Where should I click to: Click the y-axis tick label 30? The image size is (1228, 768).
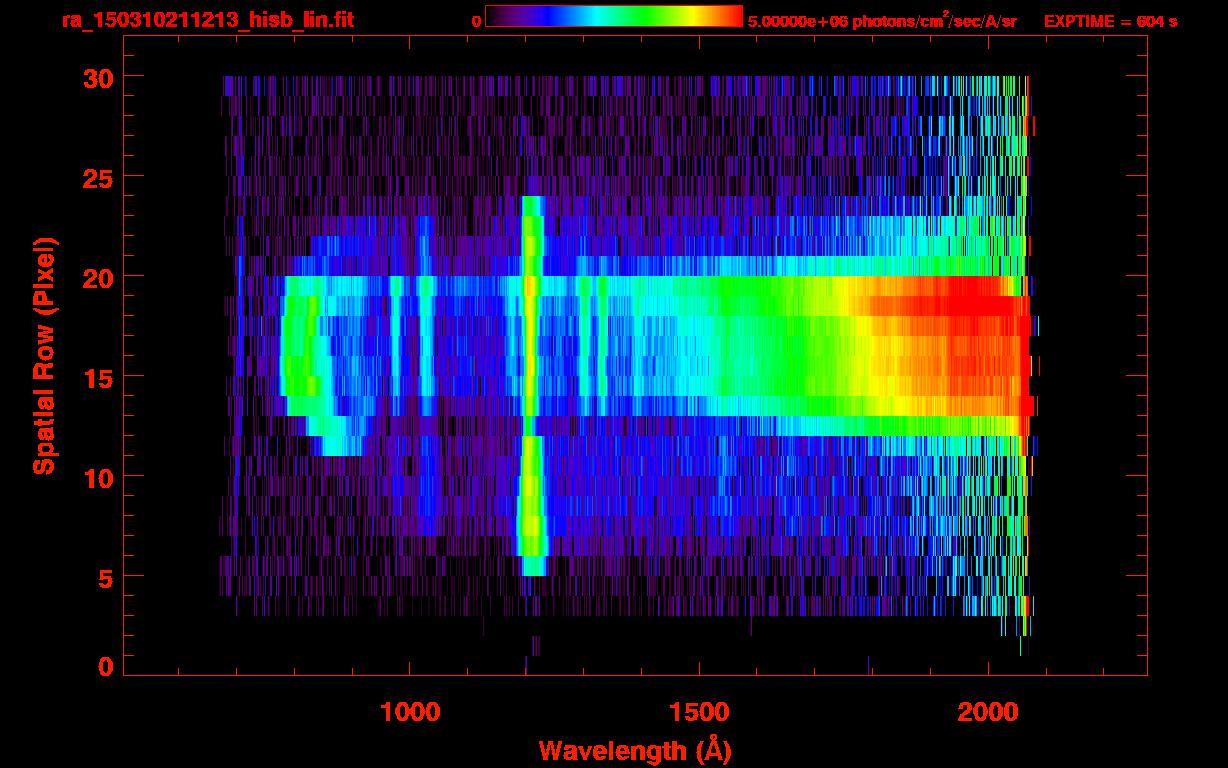(x=98, y=77)
